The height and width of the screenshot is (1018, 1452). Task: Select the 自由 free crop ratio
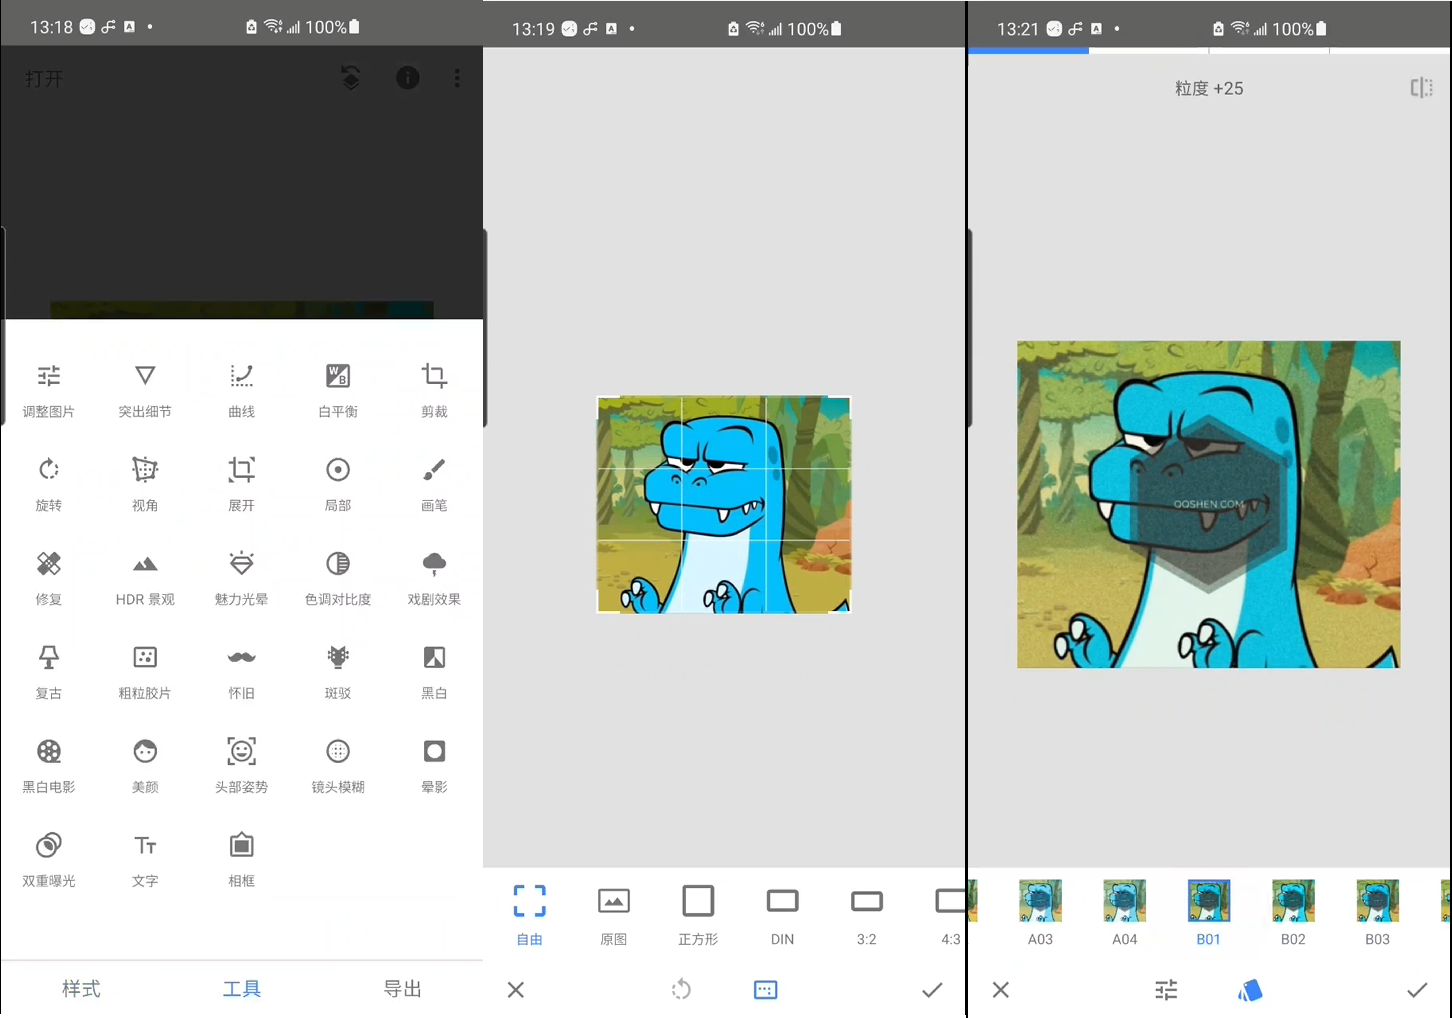point(529,915)
